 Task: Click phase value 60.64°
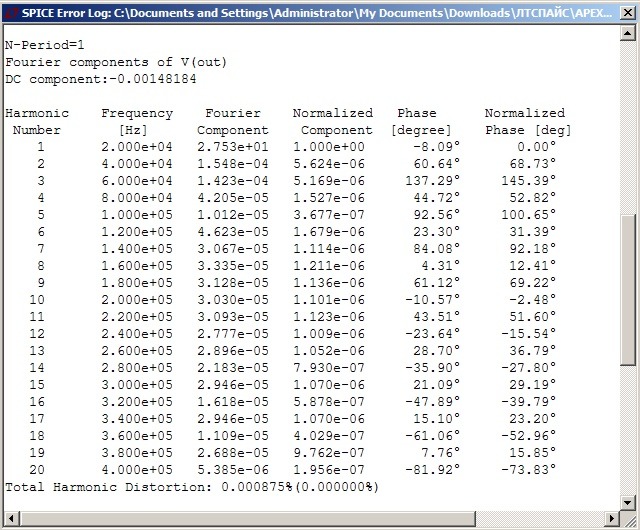(436, 164)
